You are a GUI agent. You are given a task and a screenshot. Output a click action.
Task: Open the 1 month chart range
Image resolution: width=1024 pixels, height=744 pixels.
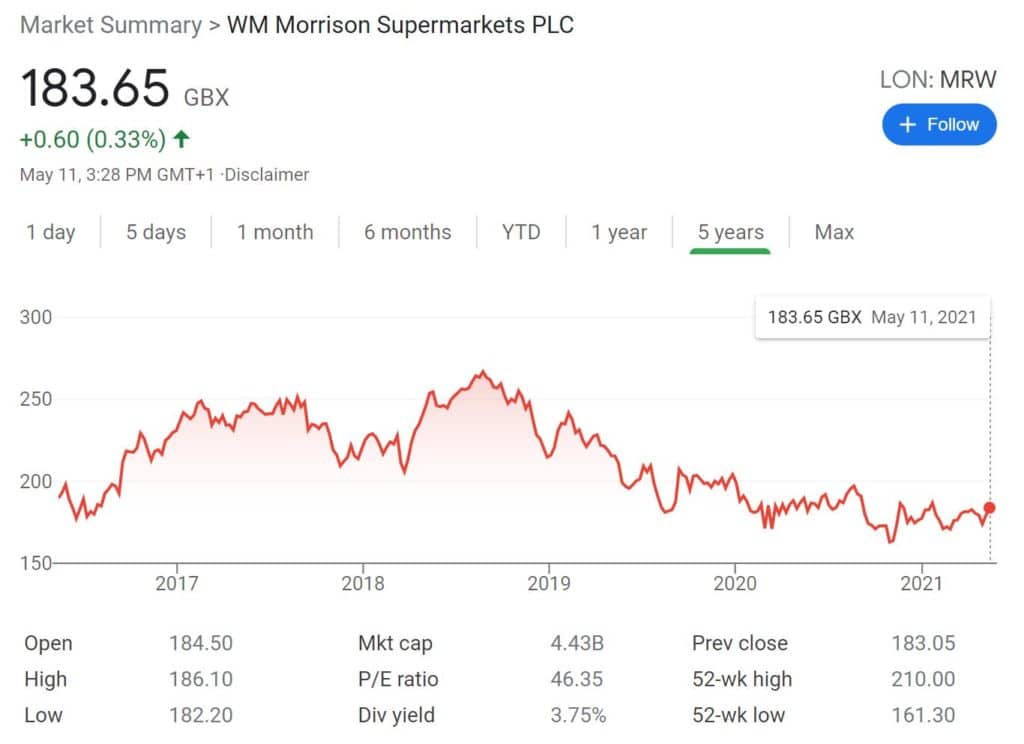point(275,232)
